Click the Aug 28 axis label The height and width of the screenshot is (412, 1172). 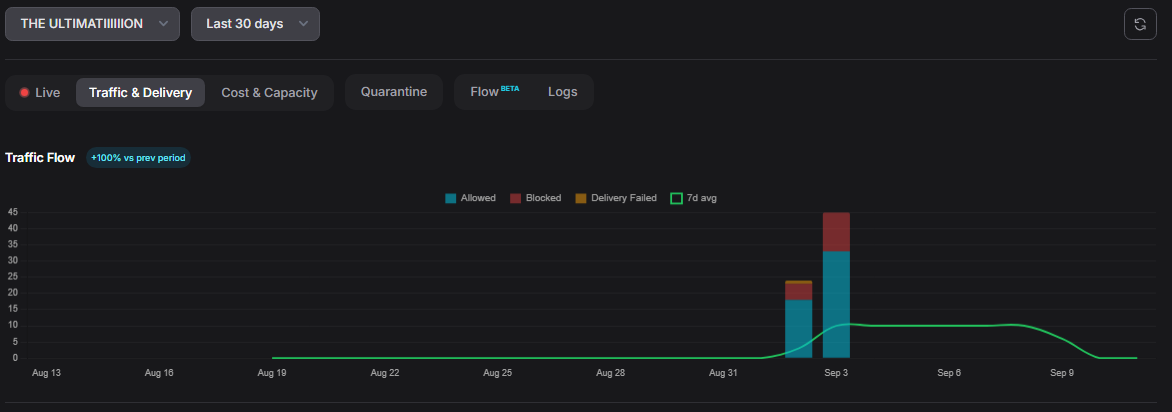point(610,372)
